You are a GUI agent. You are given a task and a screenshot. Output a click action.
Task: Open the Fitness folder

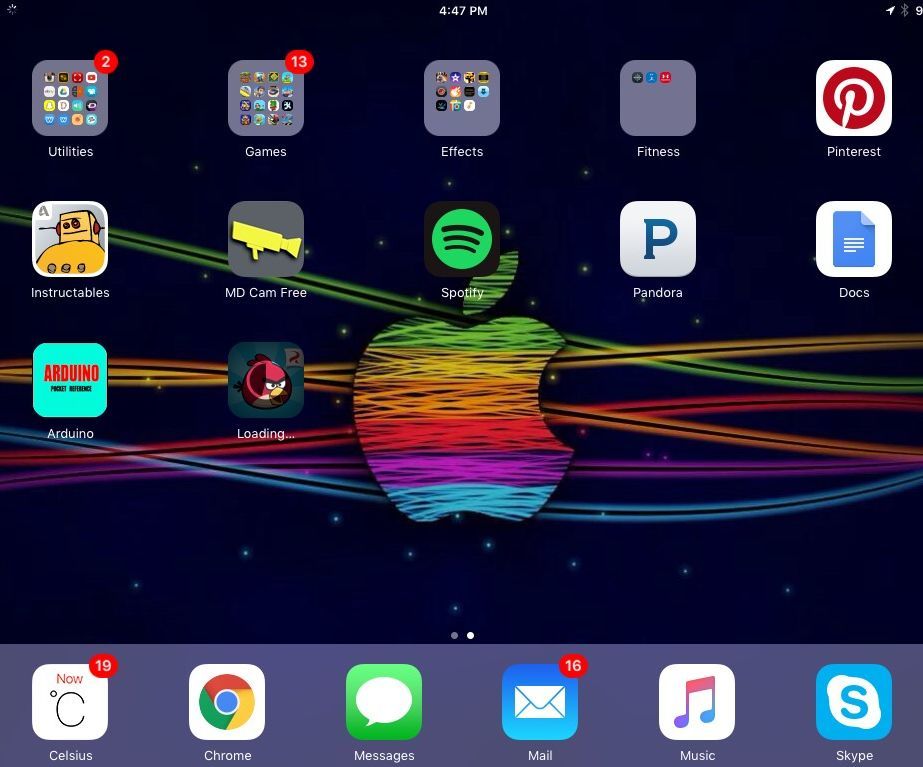tap(658, 98)
